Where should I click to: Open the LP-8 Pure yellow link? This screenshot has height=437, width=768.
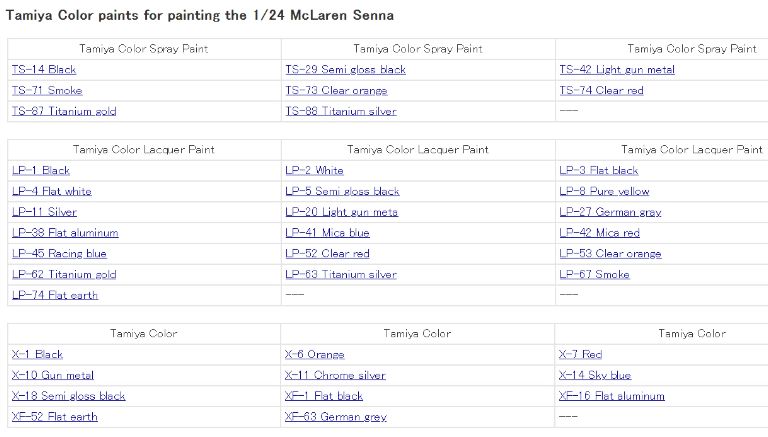pyautogui.click(x=604, y=192)
